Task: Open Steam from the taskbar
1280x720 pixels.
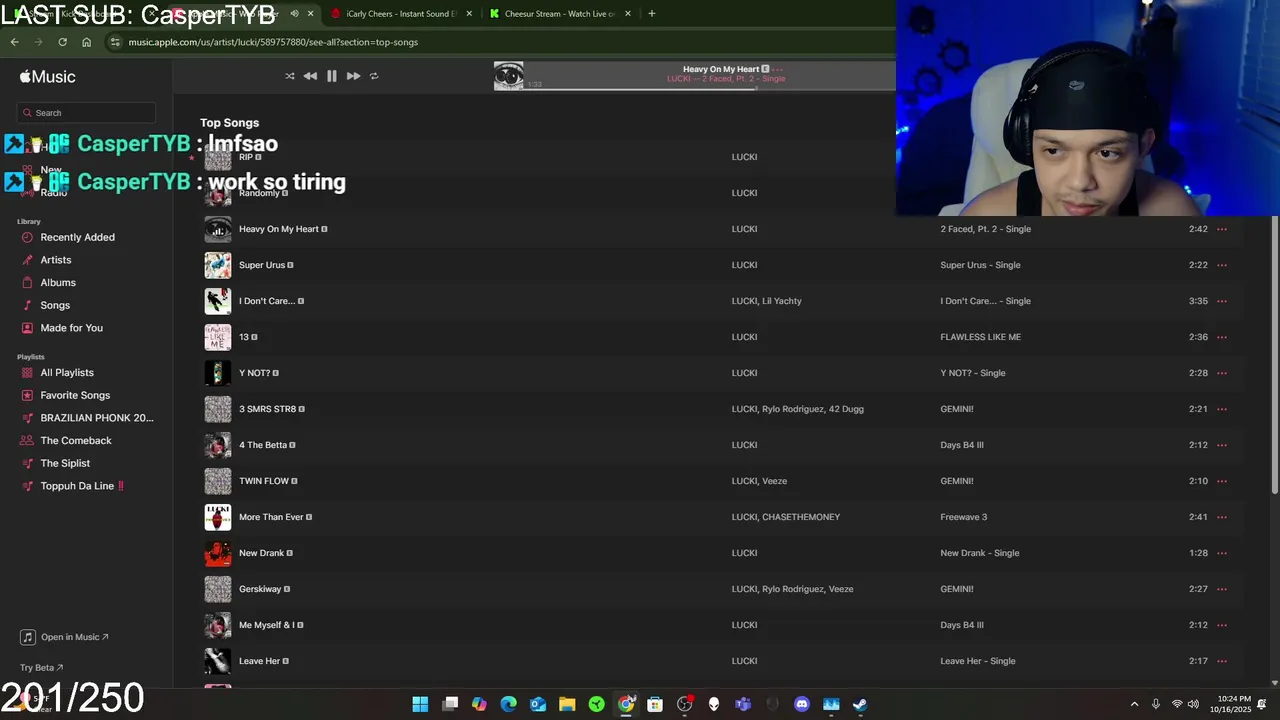Action: point(860,704)
